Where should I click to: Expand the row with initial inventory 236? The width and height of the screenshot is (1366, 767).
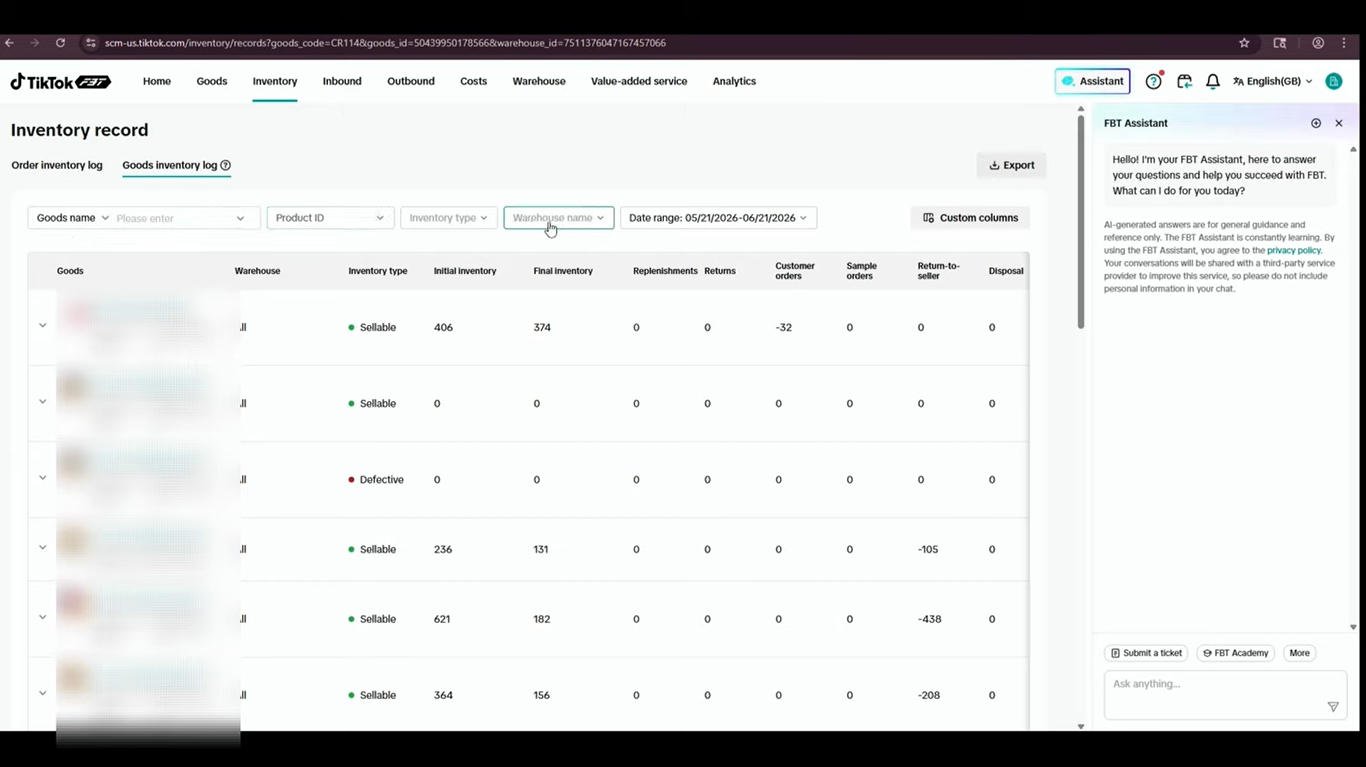pyautogui.click(x=42, y=548)
